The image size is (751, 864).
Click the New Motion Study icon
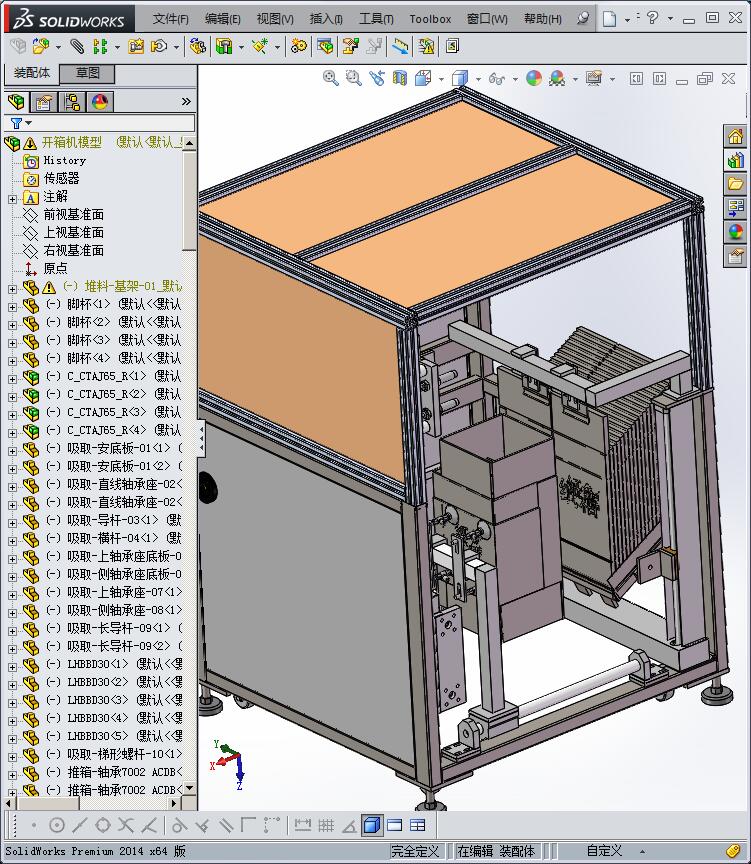point(299,46)
